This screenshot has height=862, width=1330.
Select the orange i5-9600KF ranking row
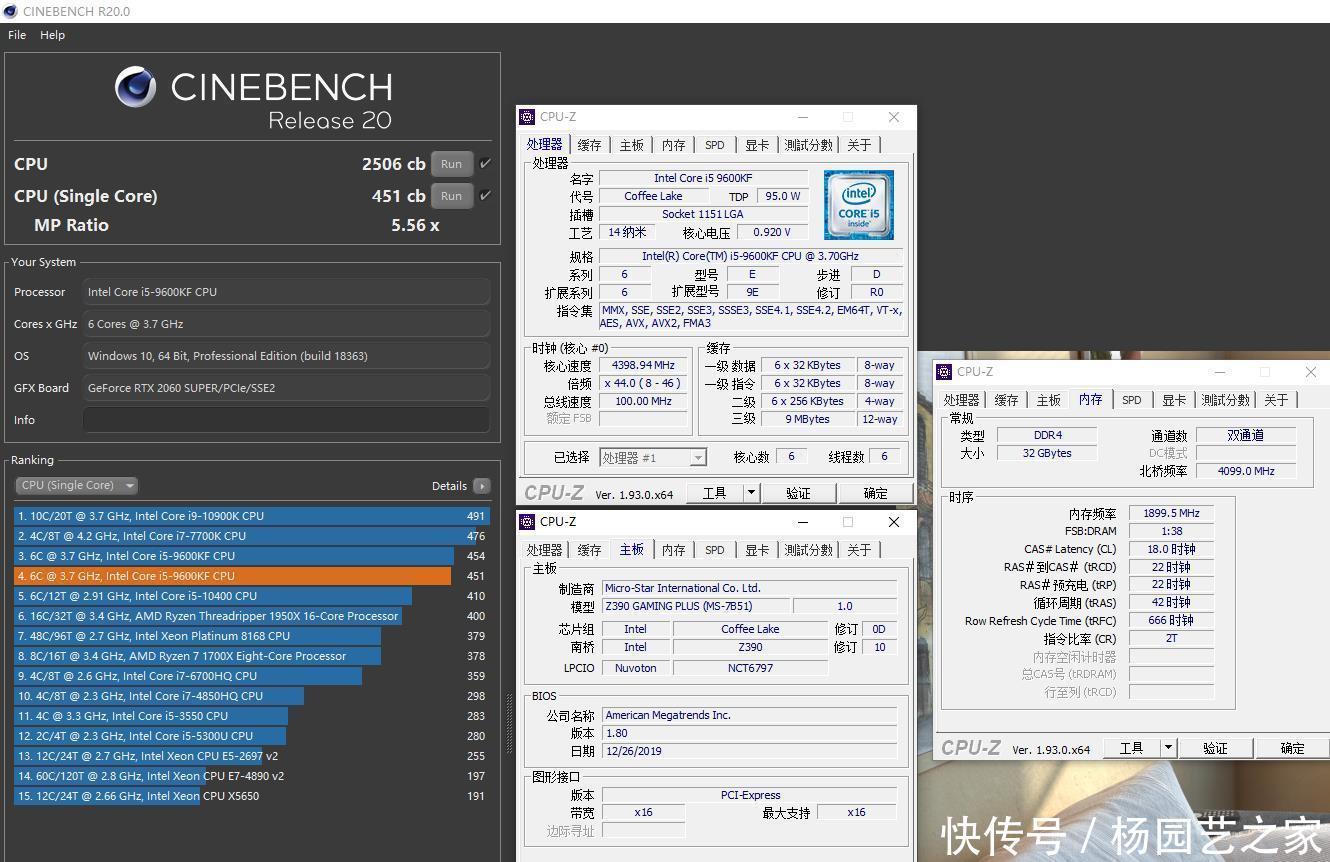(252, 576)
